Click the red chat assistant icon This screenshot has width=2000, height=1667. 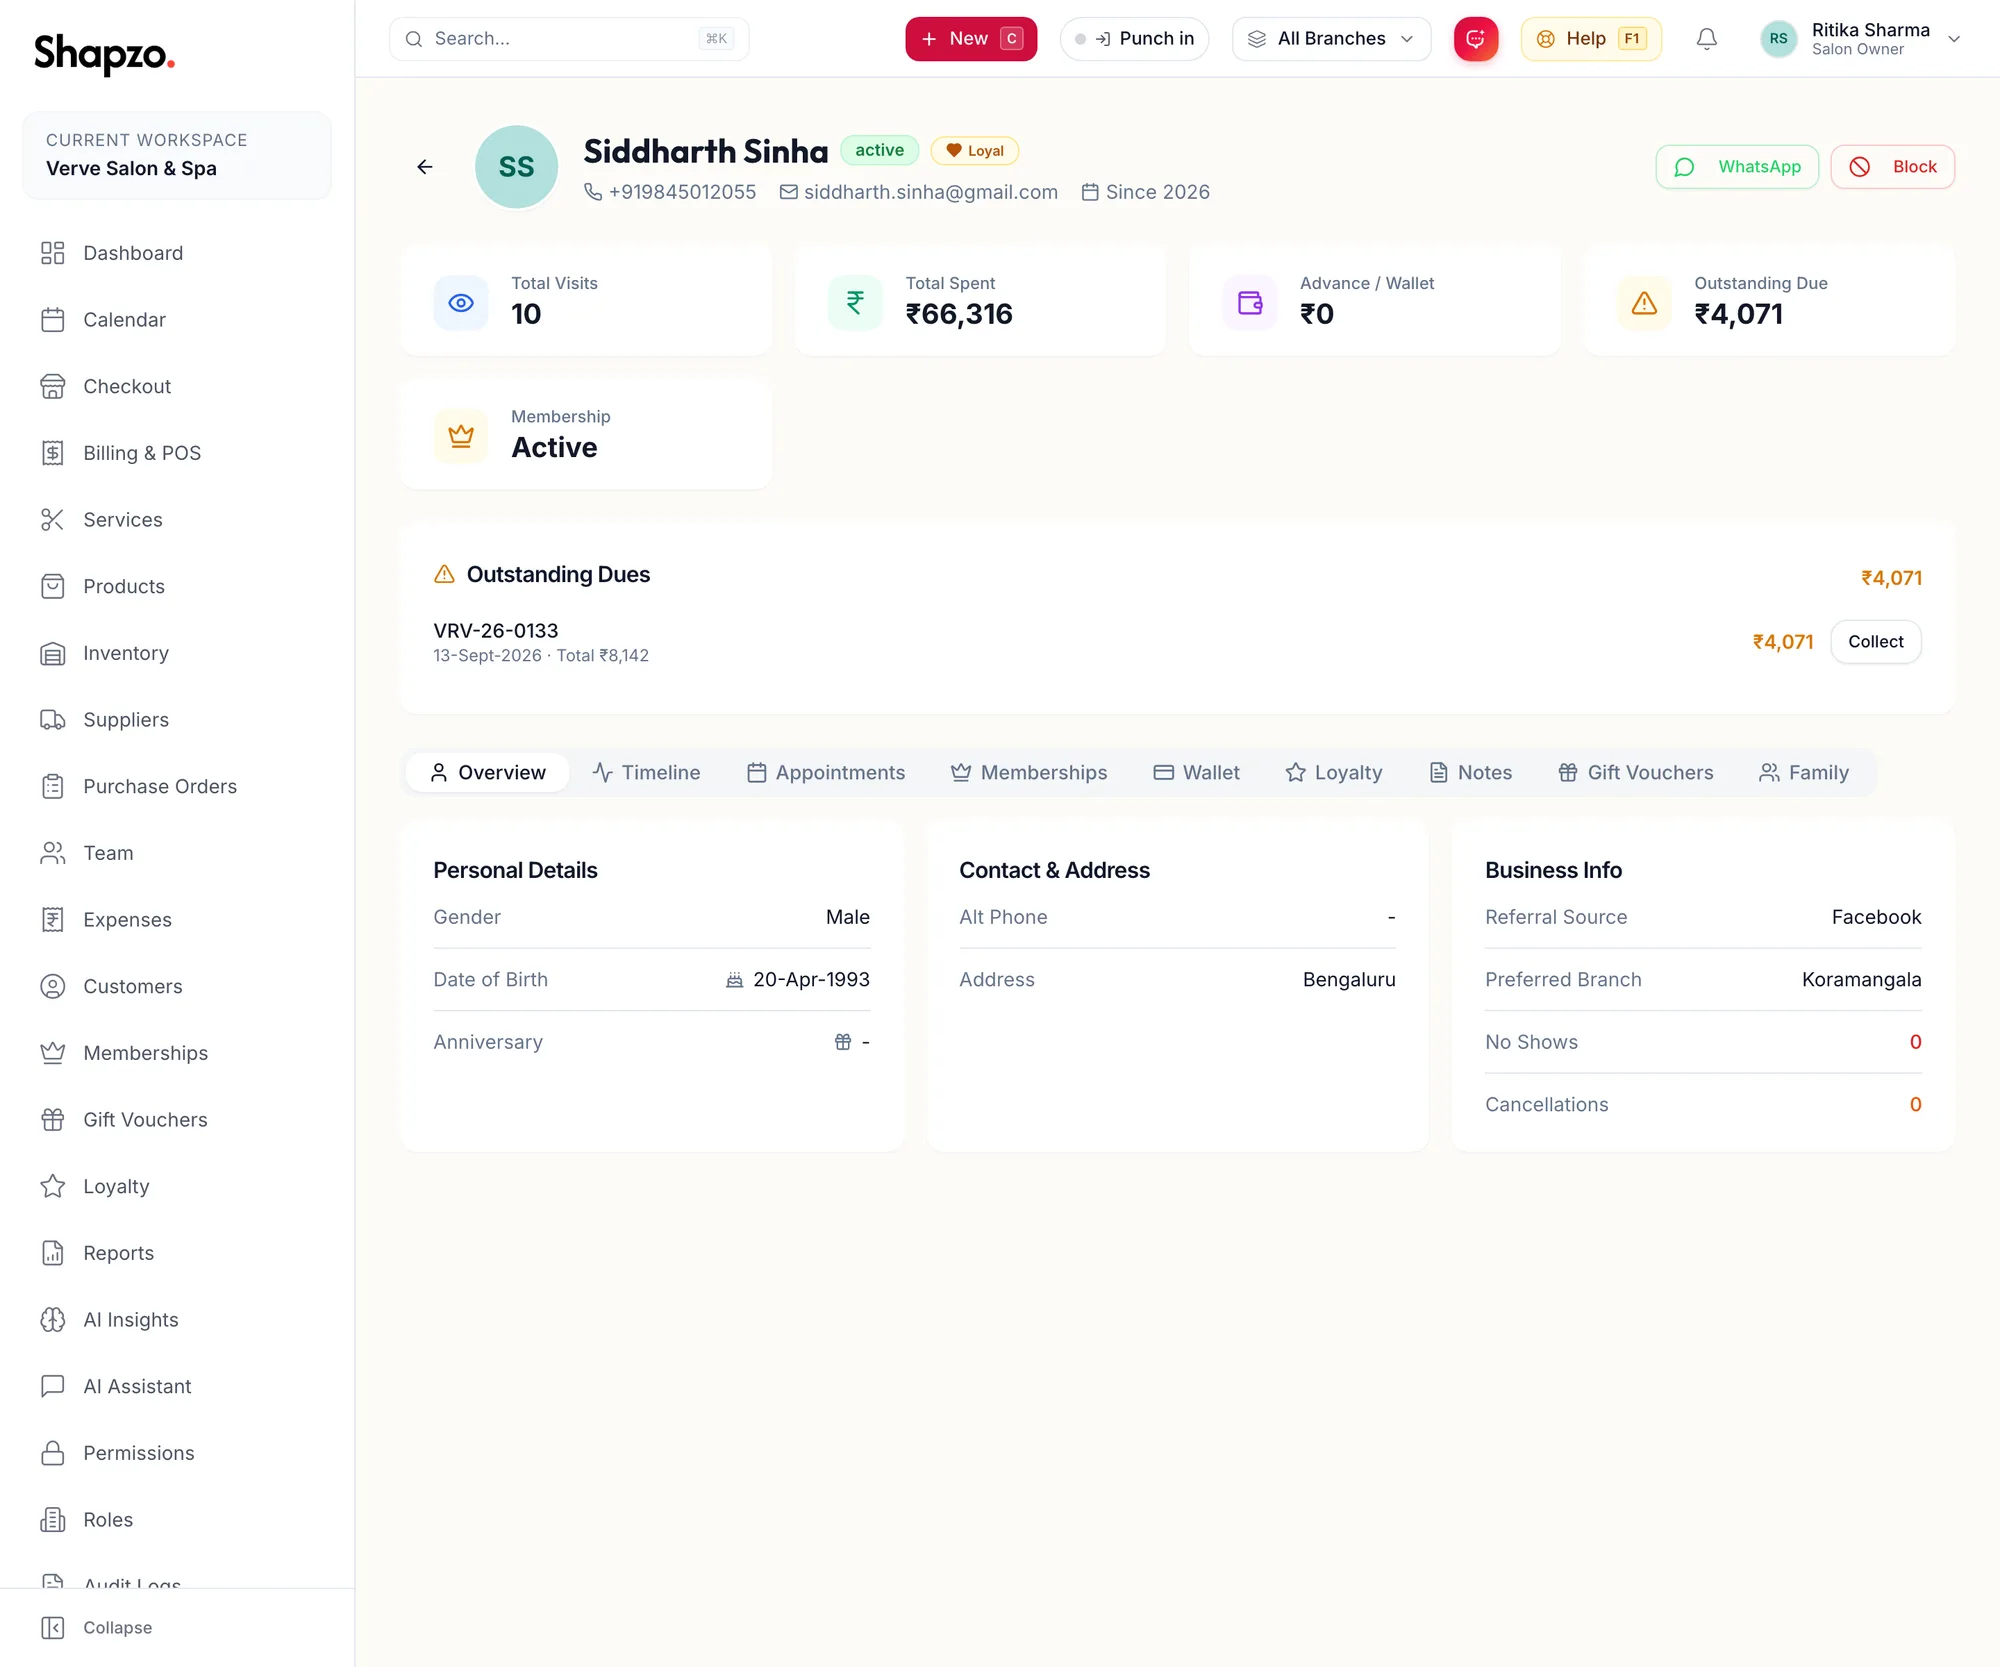[1476, 39]
